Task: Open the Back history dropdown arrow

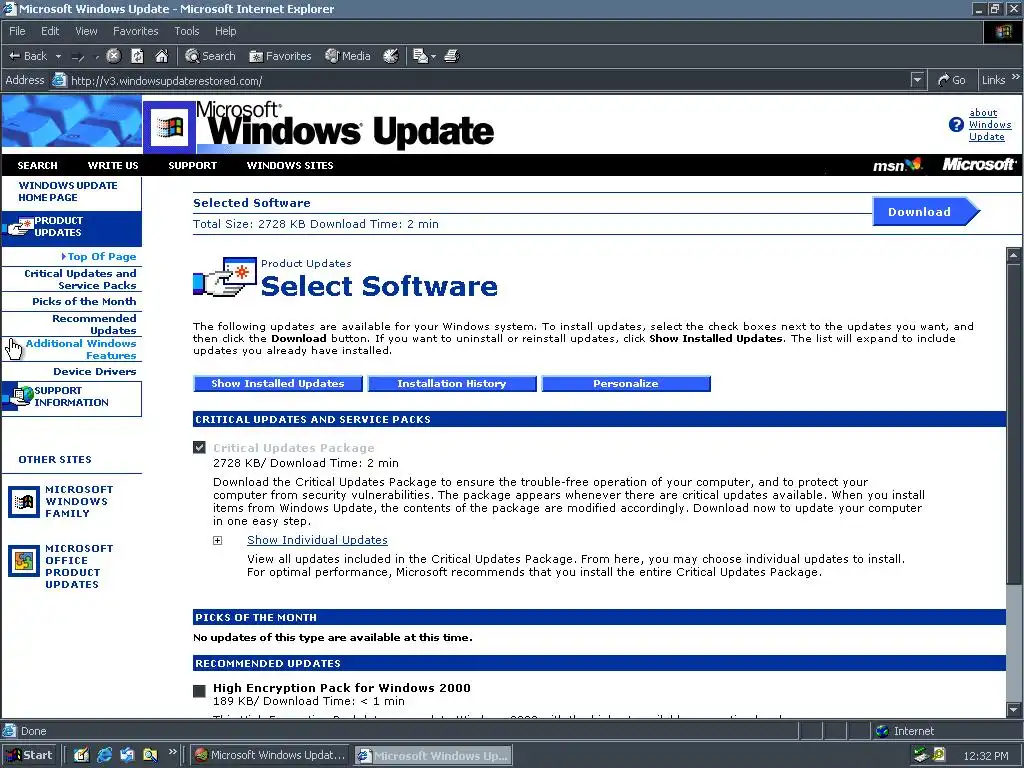Action: (58, 56)
